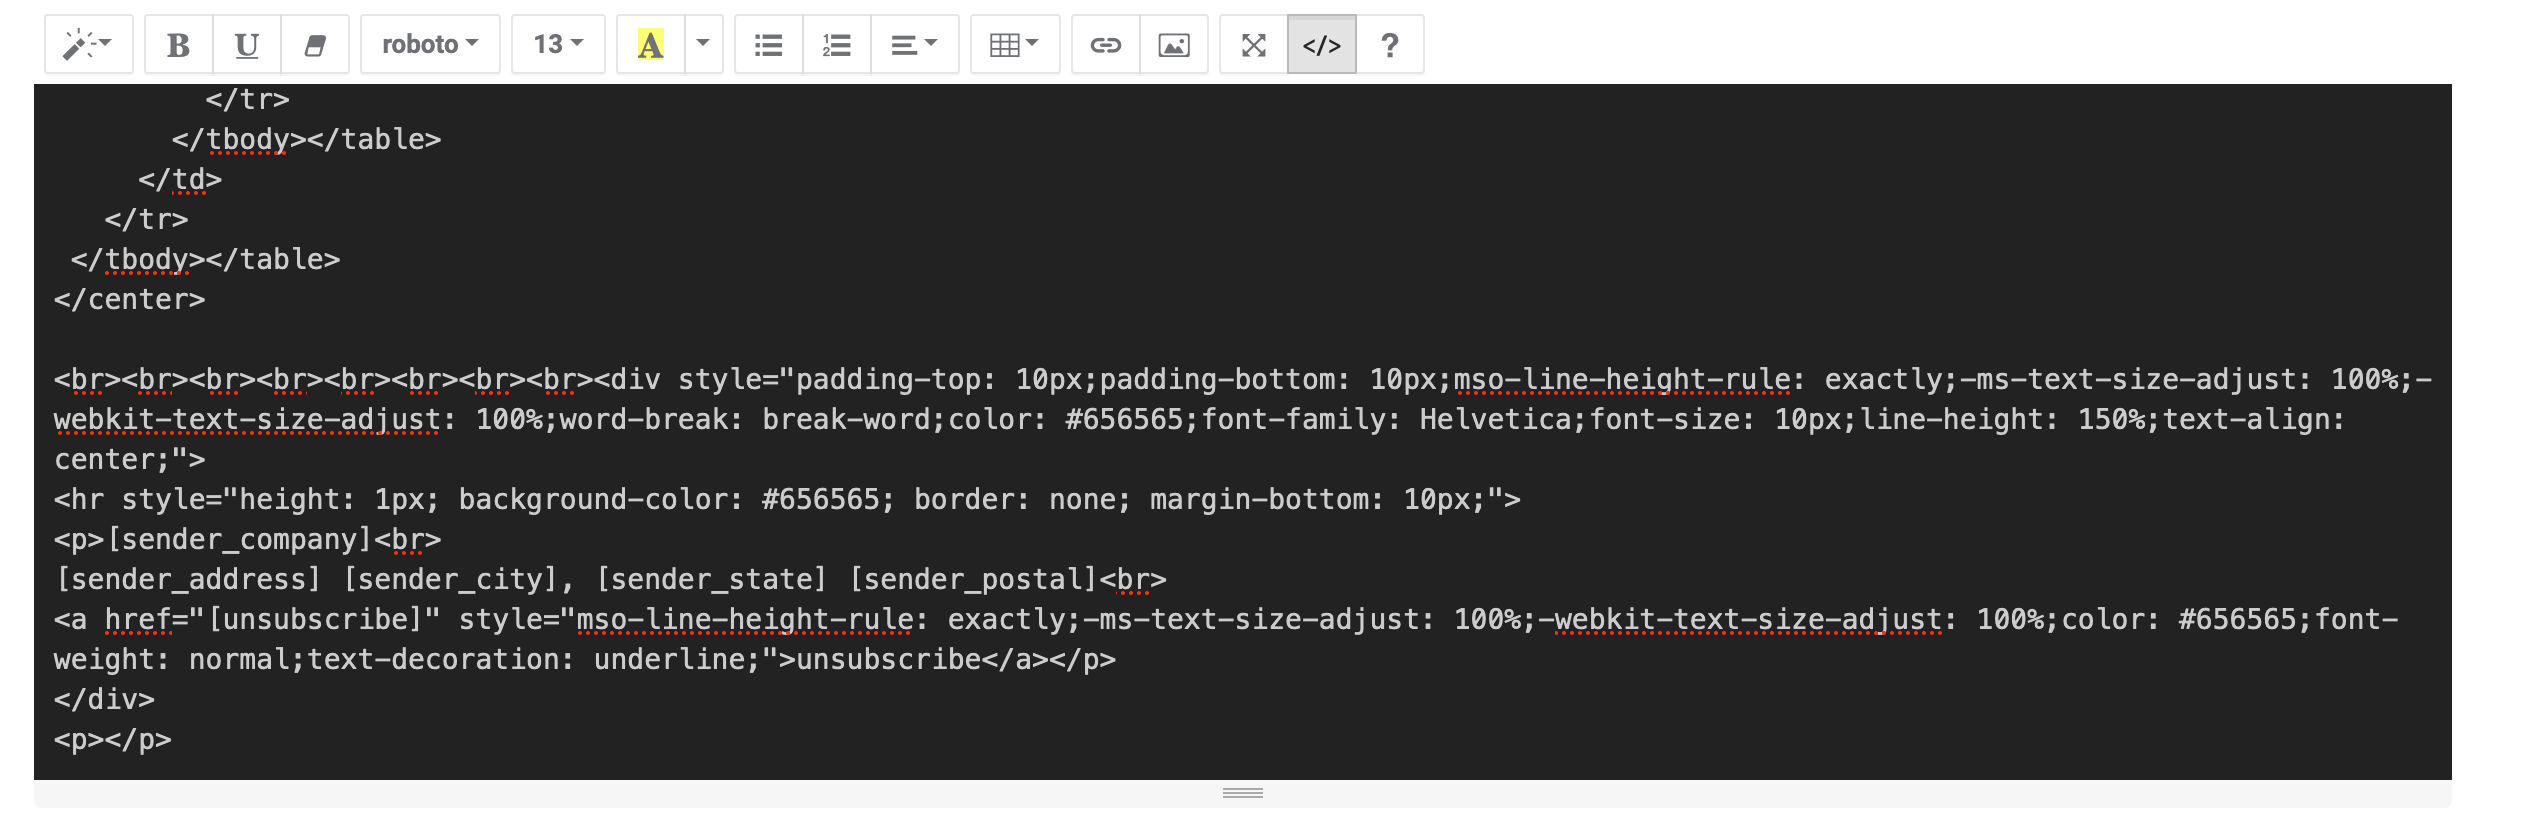Open the font size 13 dropdown

(558, 45)
